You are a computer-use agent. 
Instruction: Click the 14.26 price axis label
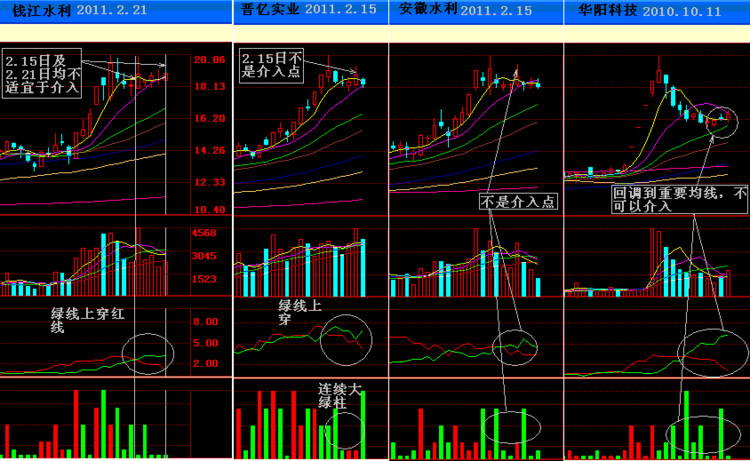[x=210, y=151]
